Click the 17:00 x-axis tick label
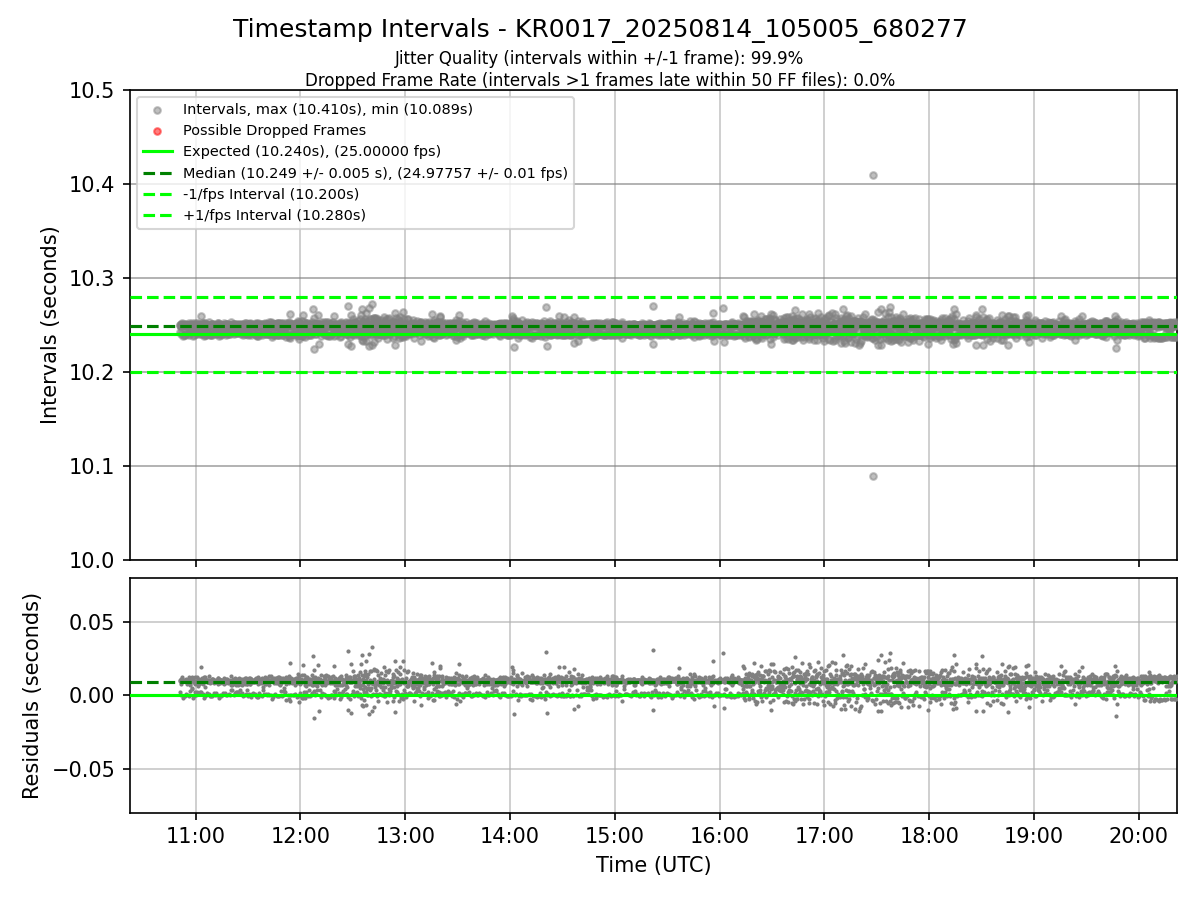Viewport: 1200px width, 900px height. pyautogui.click(x=824, y=835)
